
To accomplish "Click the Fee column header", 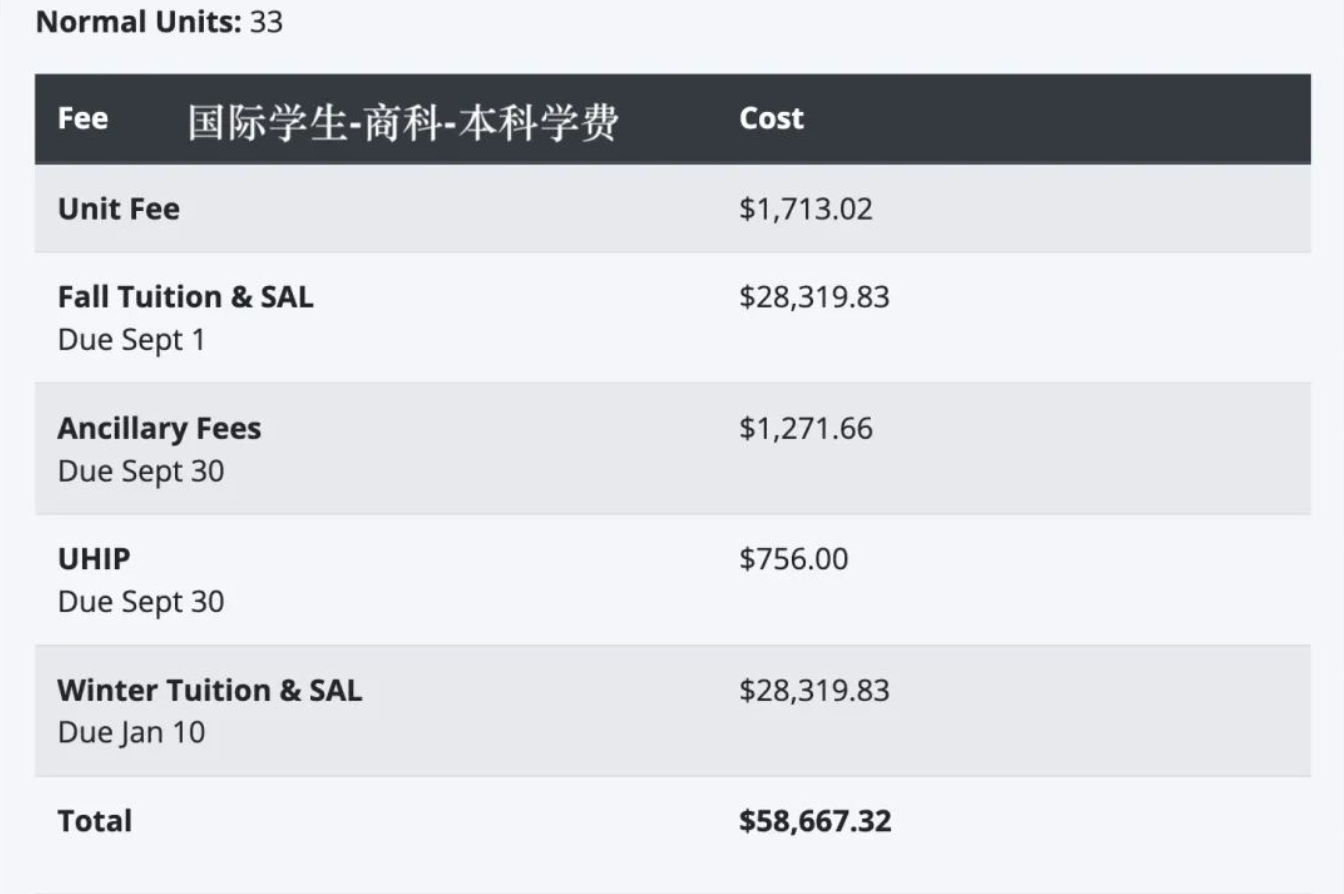I will (x=83, y=118).
